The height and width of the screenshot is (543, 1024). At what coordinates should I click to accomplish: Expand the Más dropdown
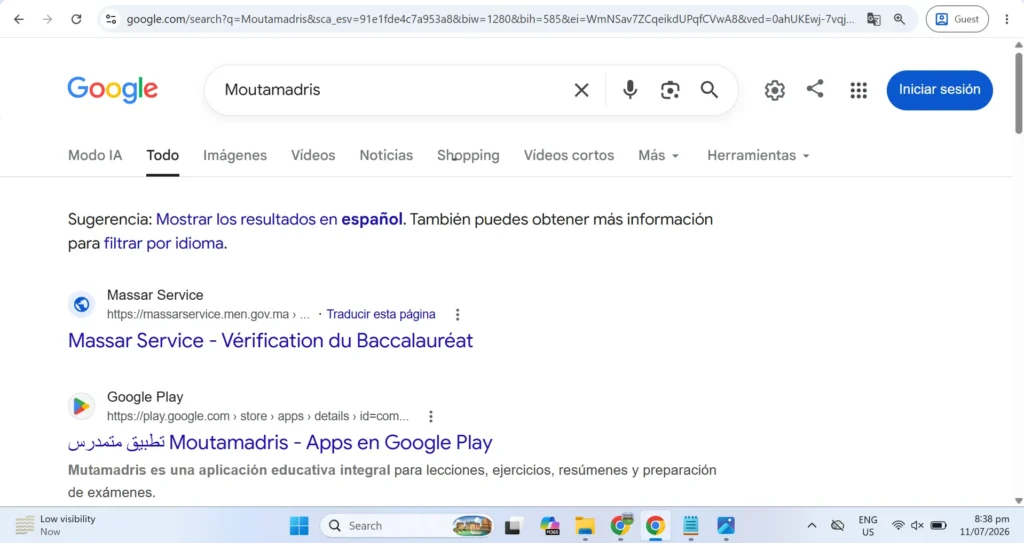tap(658, 156)
